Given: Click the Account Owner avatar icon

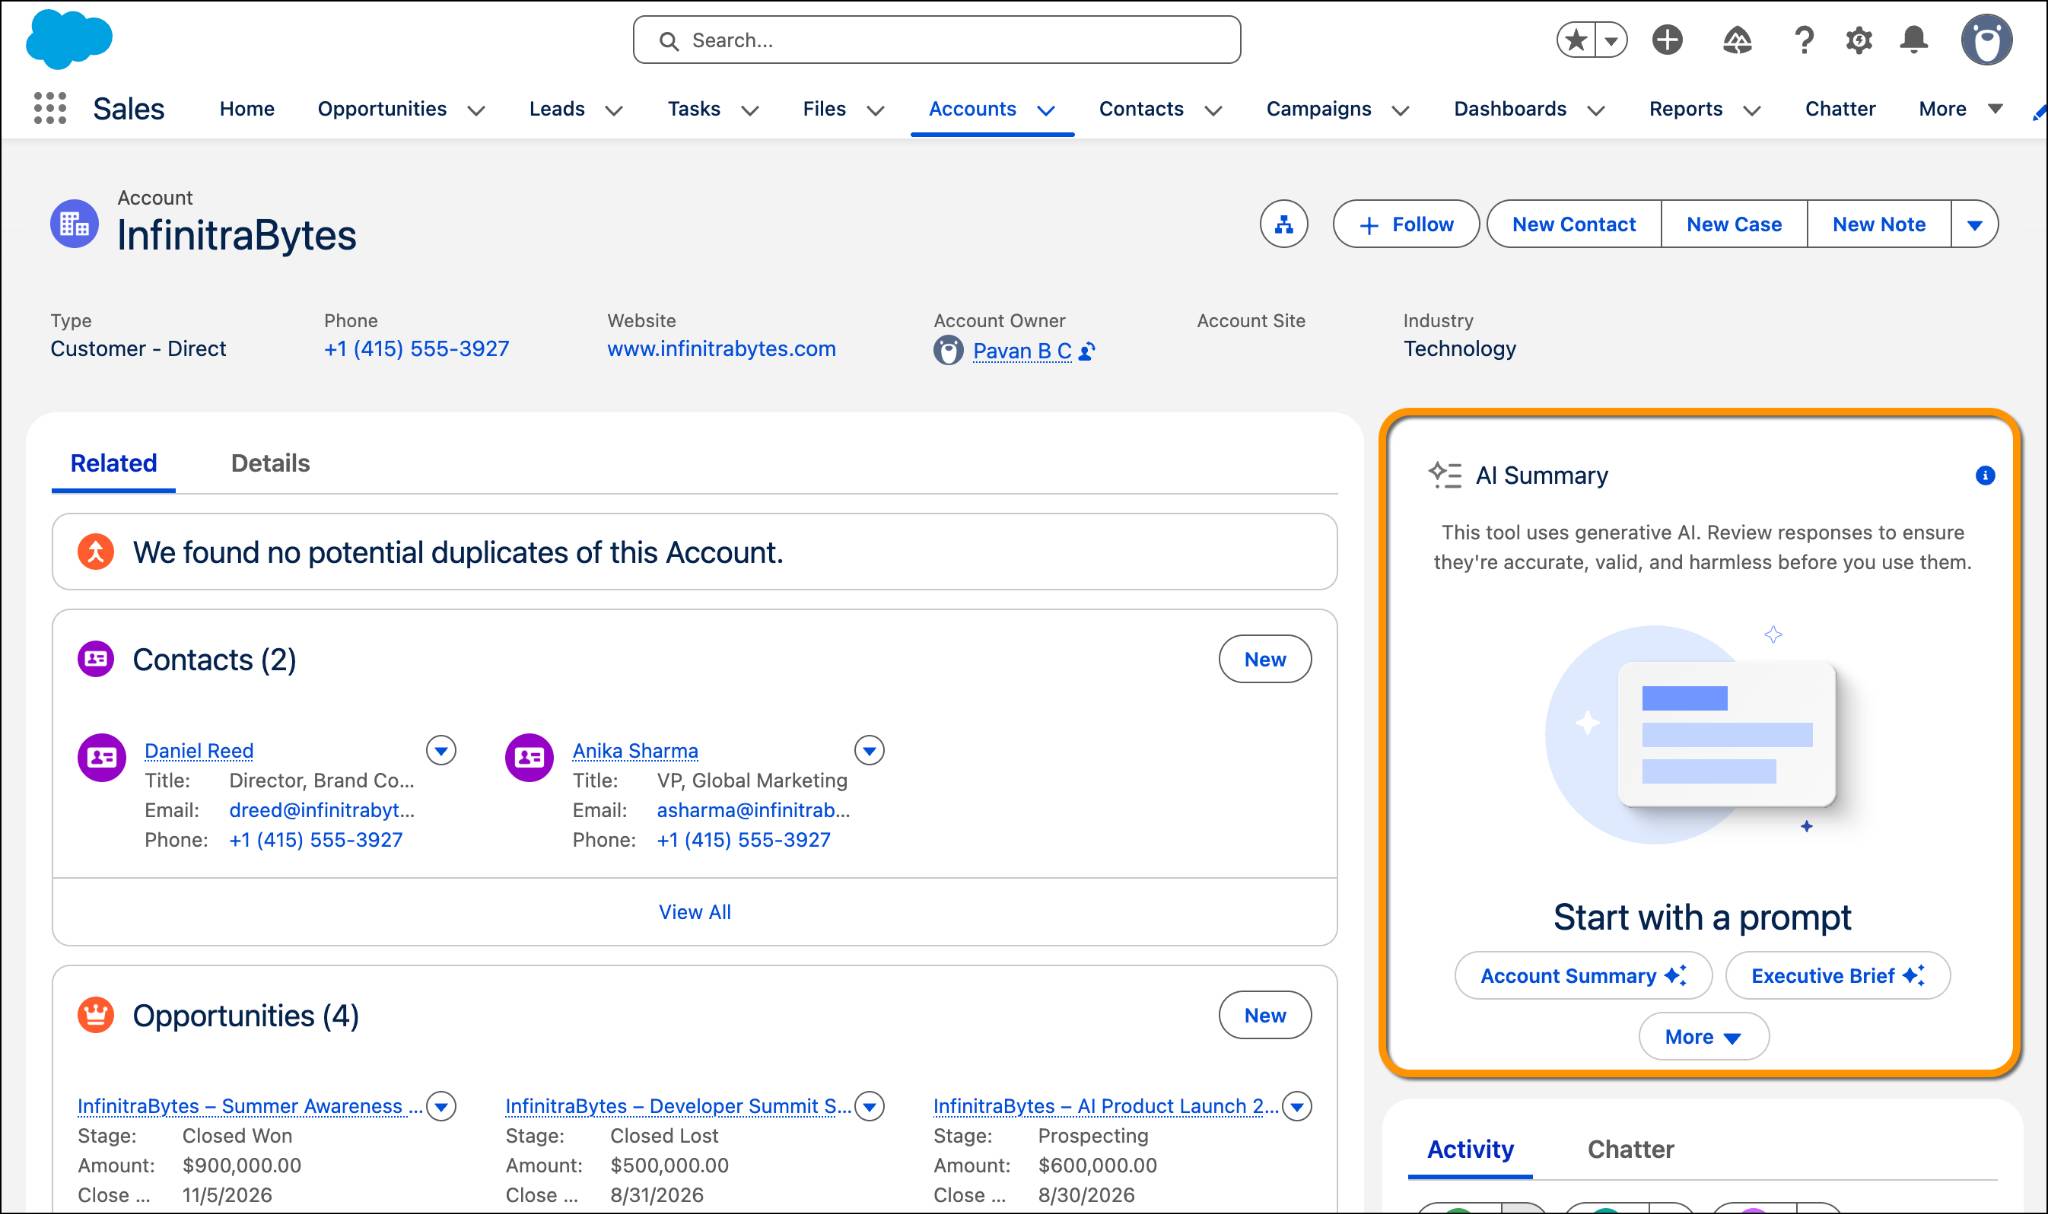Looking at the screenshot, I should point(948,350).
